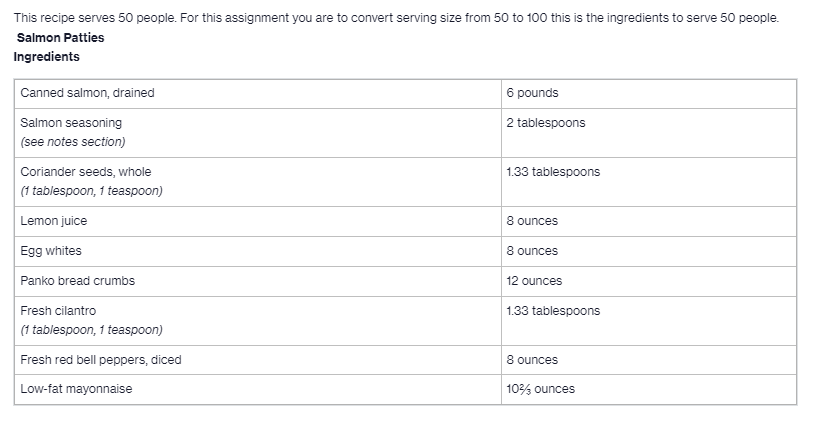This screenshot has height=424, width=813.
Task: Click the '12 ounces' quantity cell
Action: (534, 281)
